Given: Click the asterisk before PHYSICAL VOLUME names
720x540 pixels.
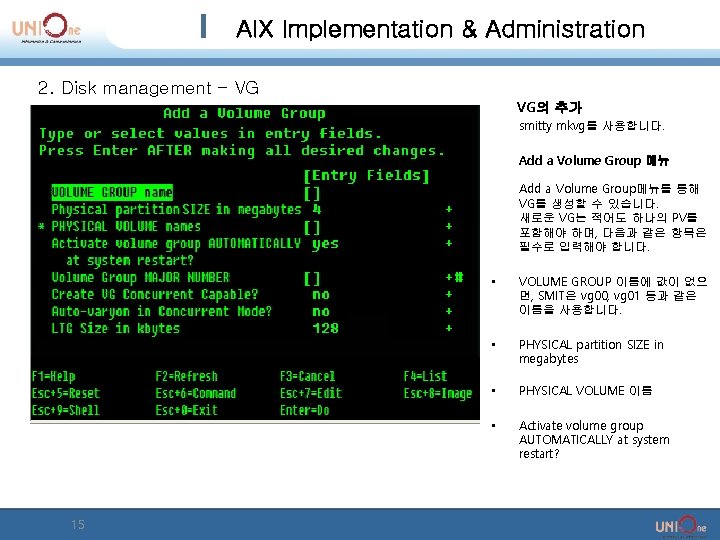Looking at the screenshot, I should click(41, 227).
